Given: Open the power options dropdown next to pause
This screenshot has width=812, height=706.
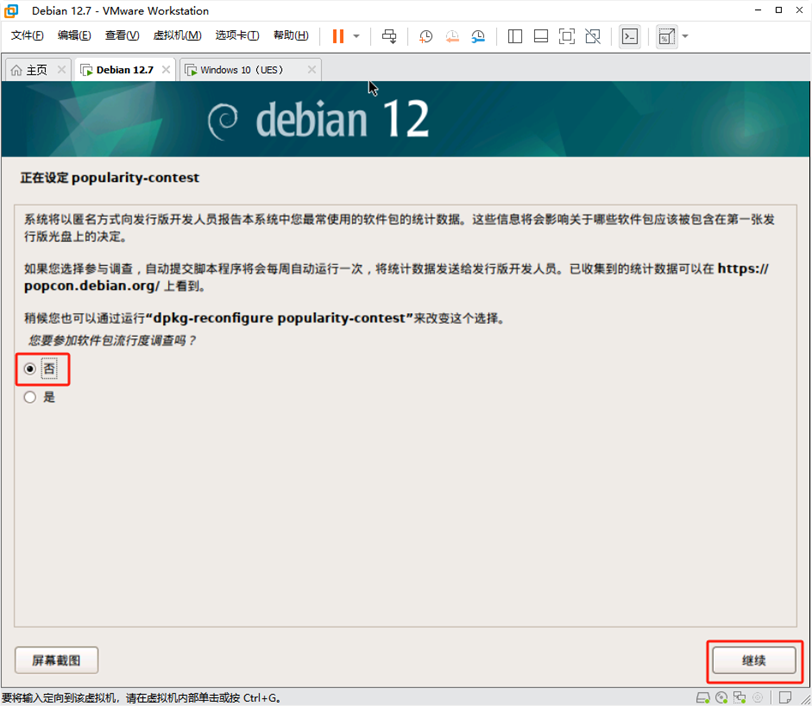Looking at the screenshot, I should [x=356, y=36].
